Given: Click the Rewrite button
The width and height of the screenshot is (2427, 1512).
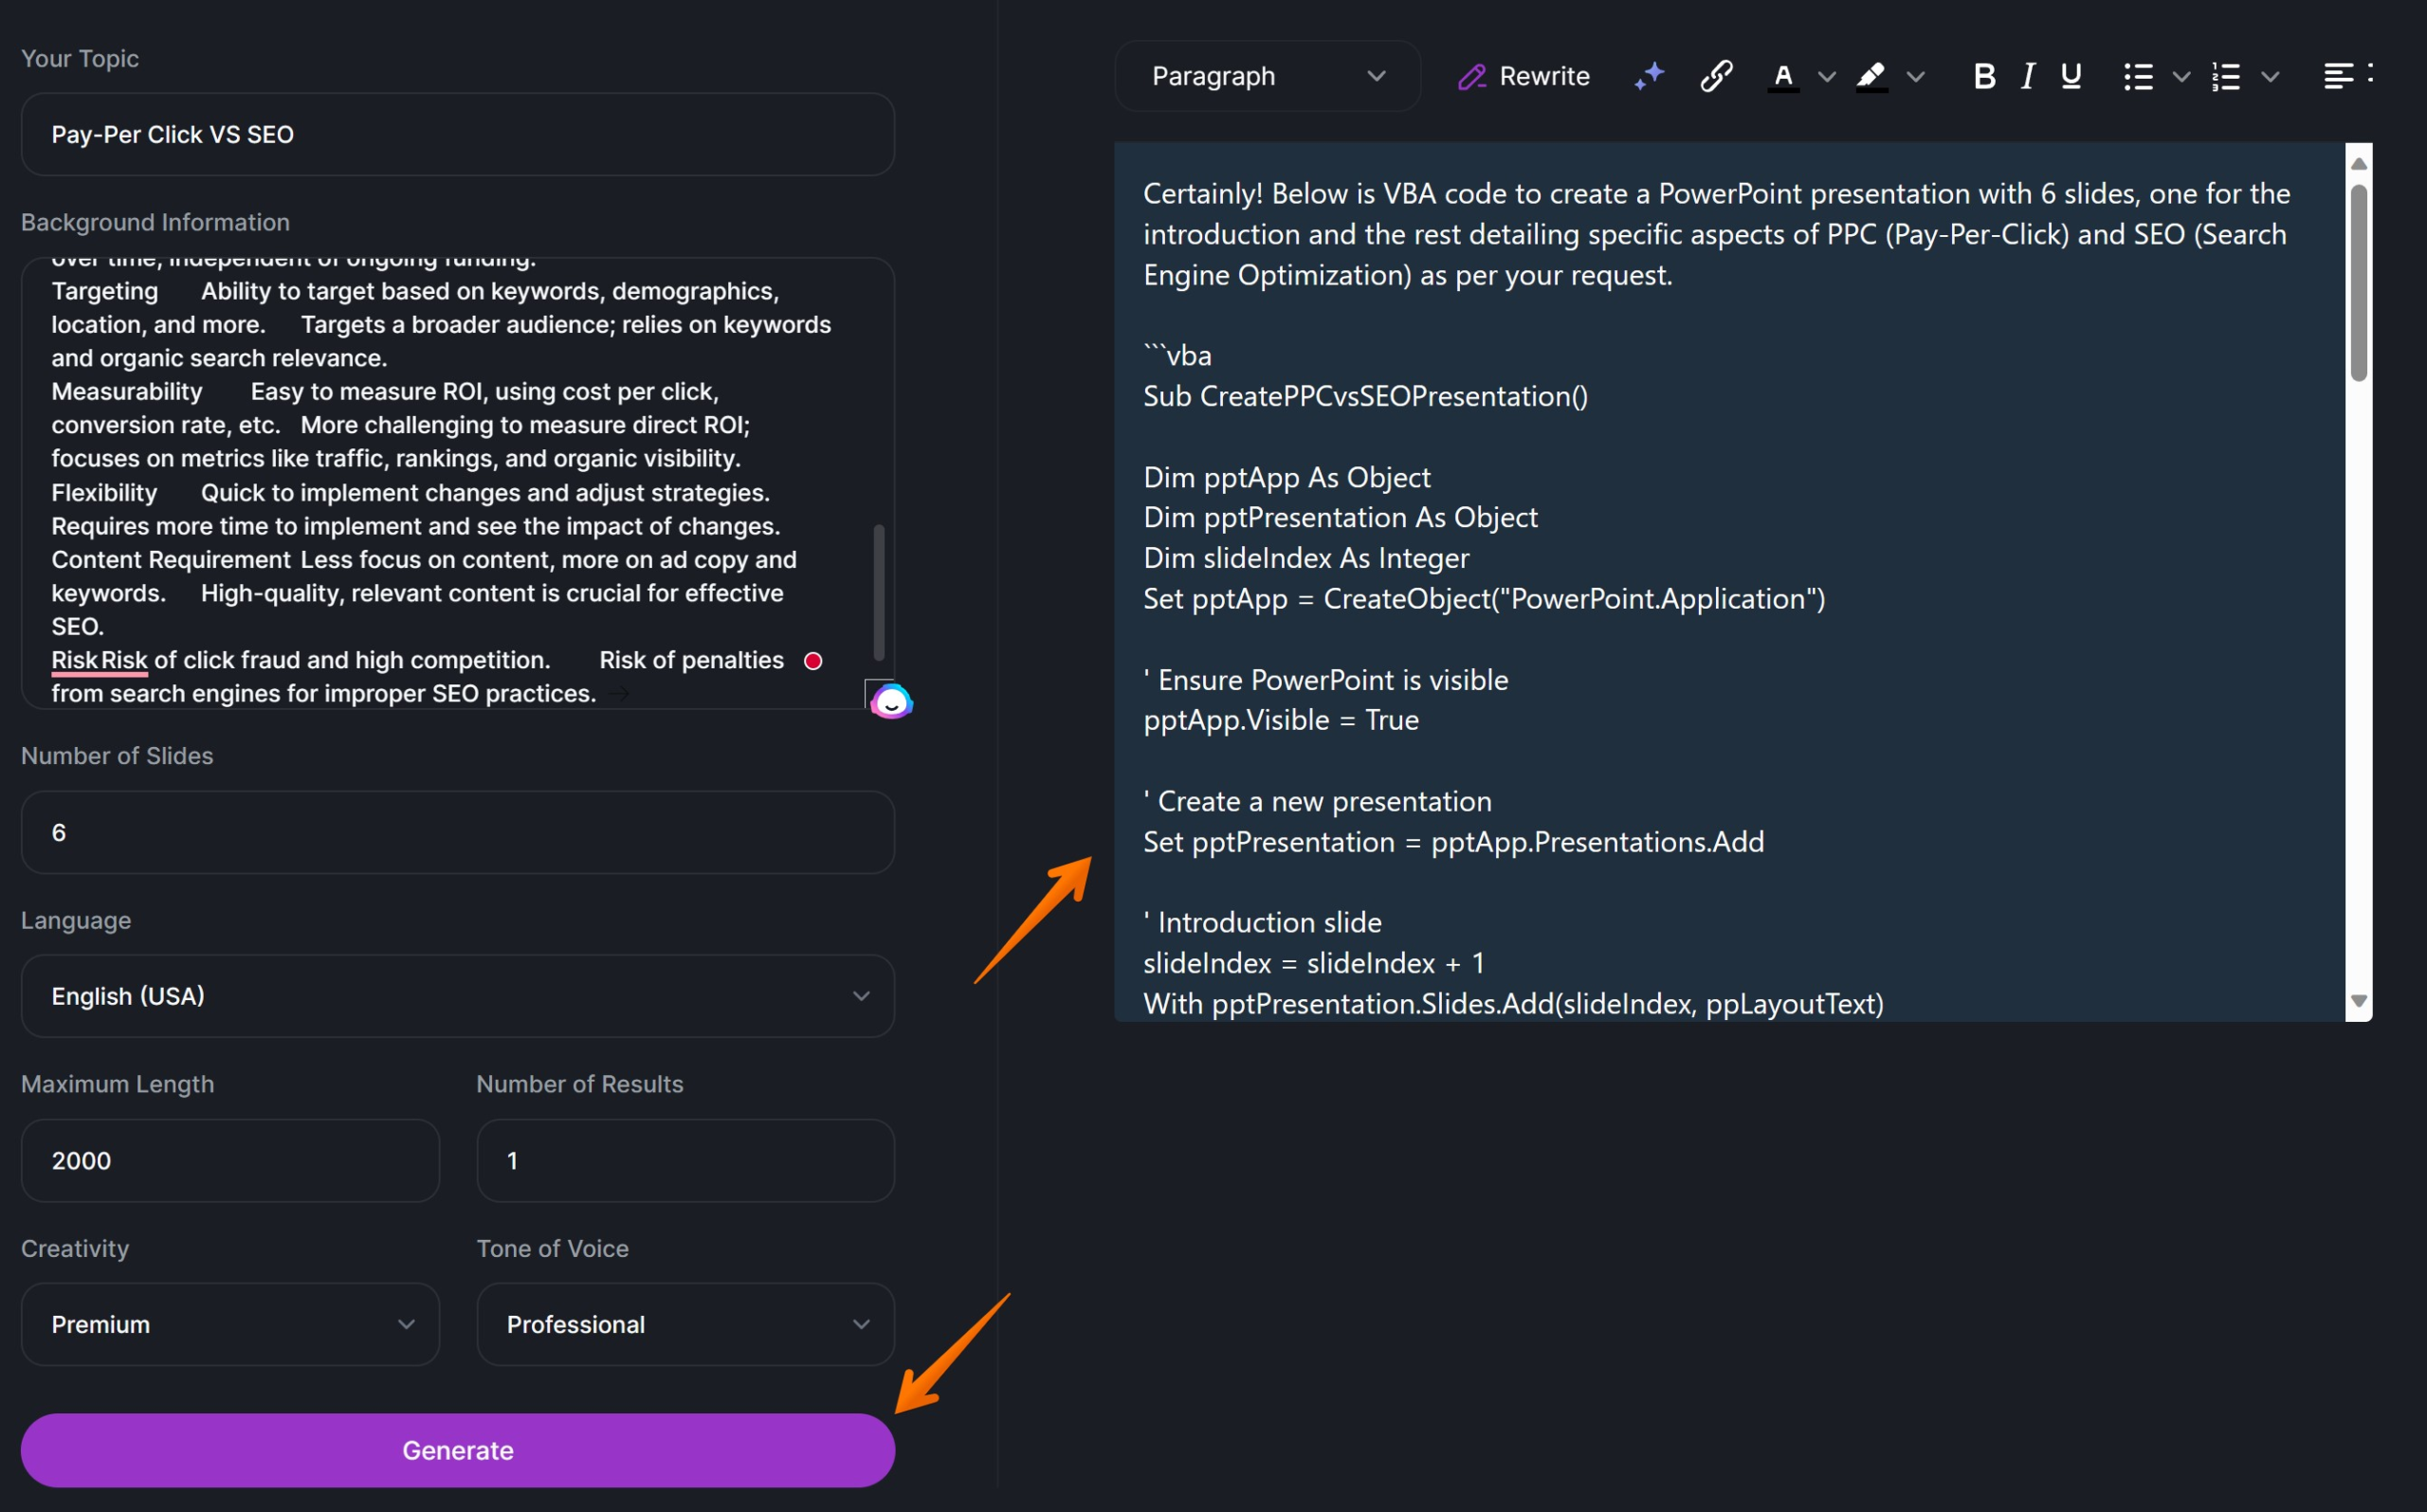Looking at the screenshot, I should (x=1524, y=76).
